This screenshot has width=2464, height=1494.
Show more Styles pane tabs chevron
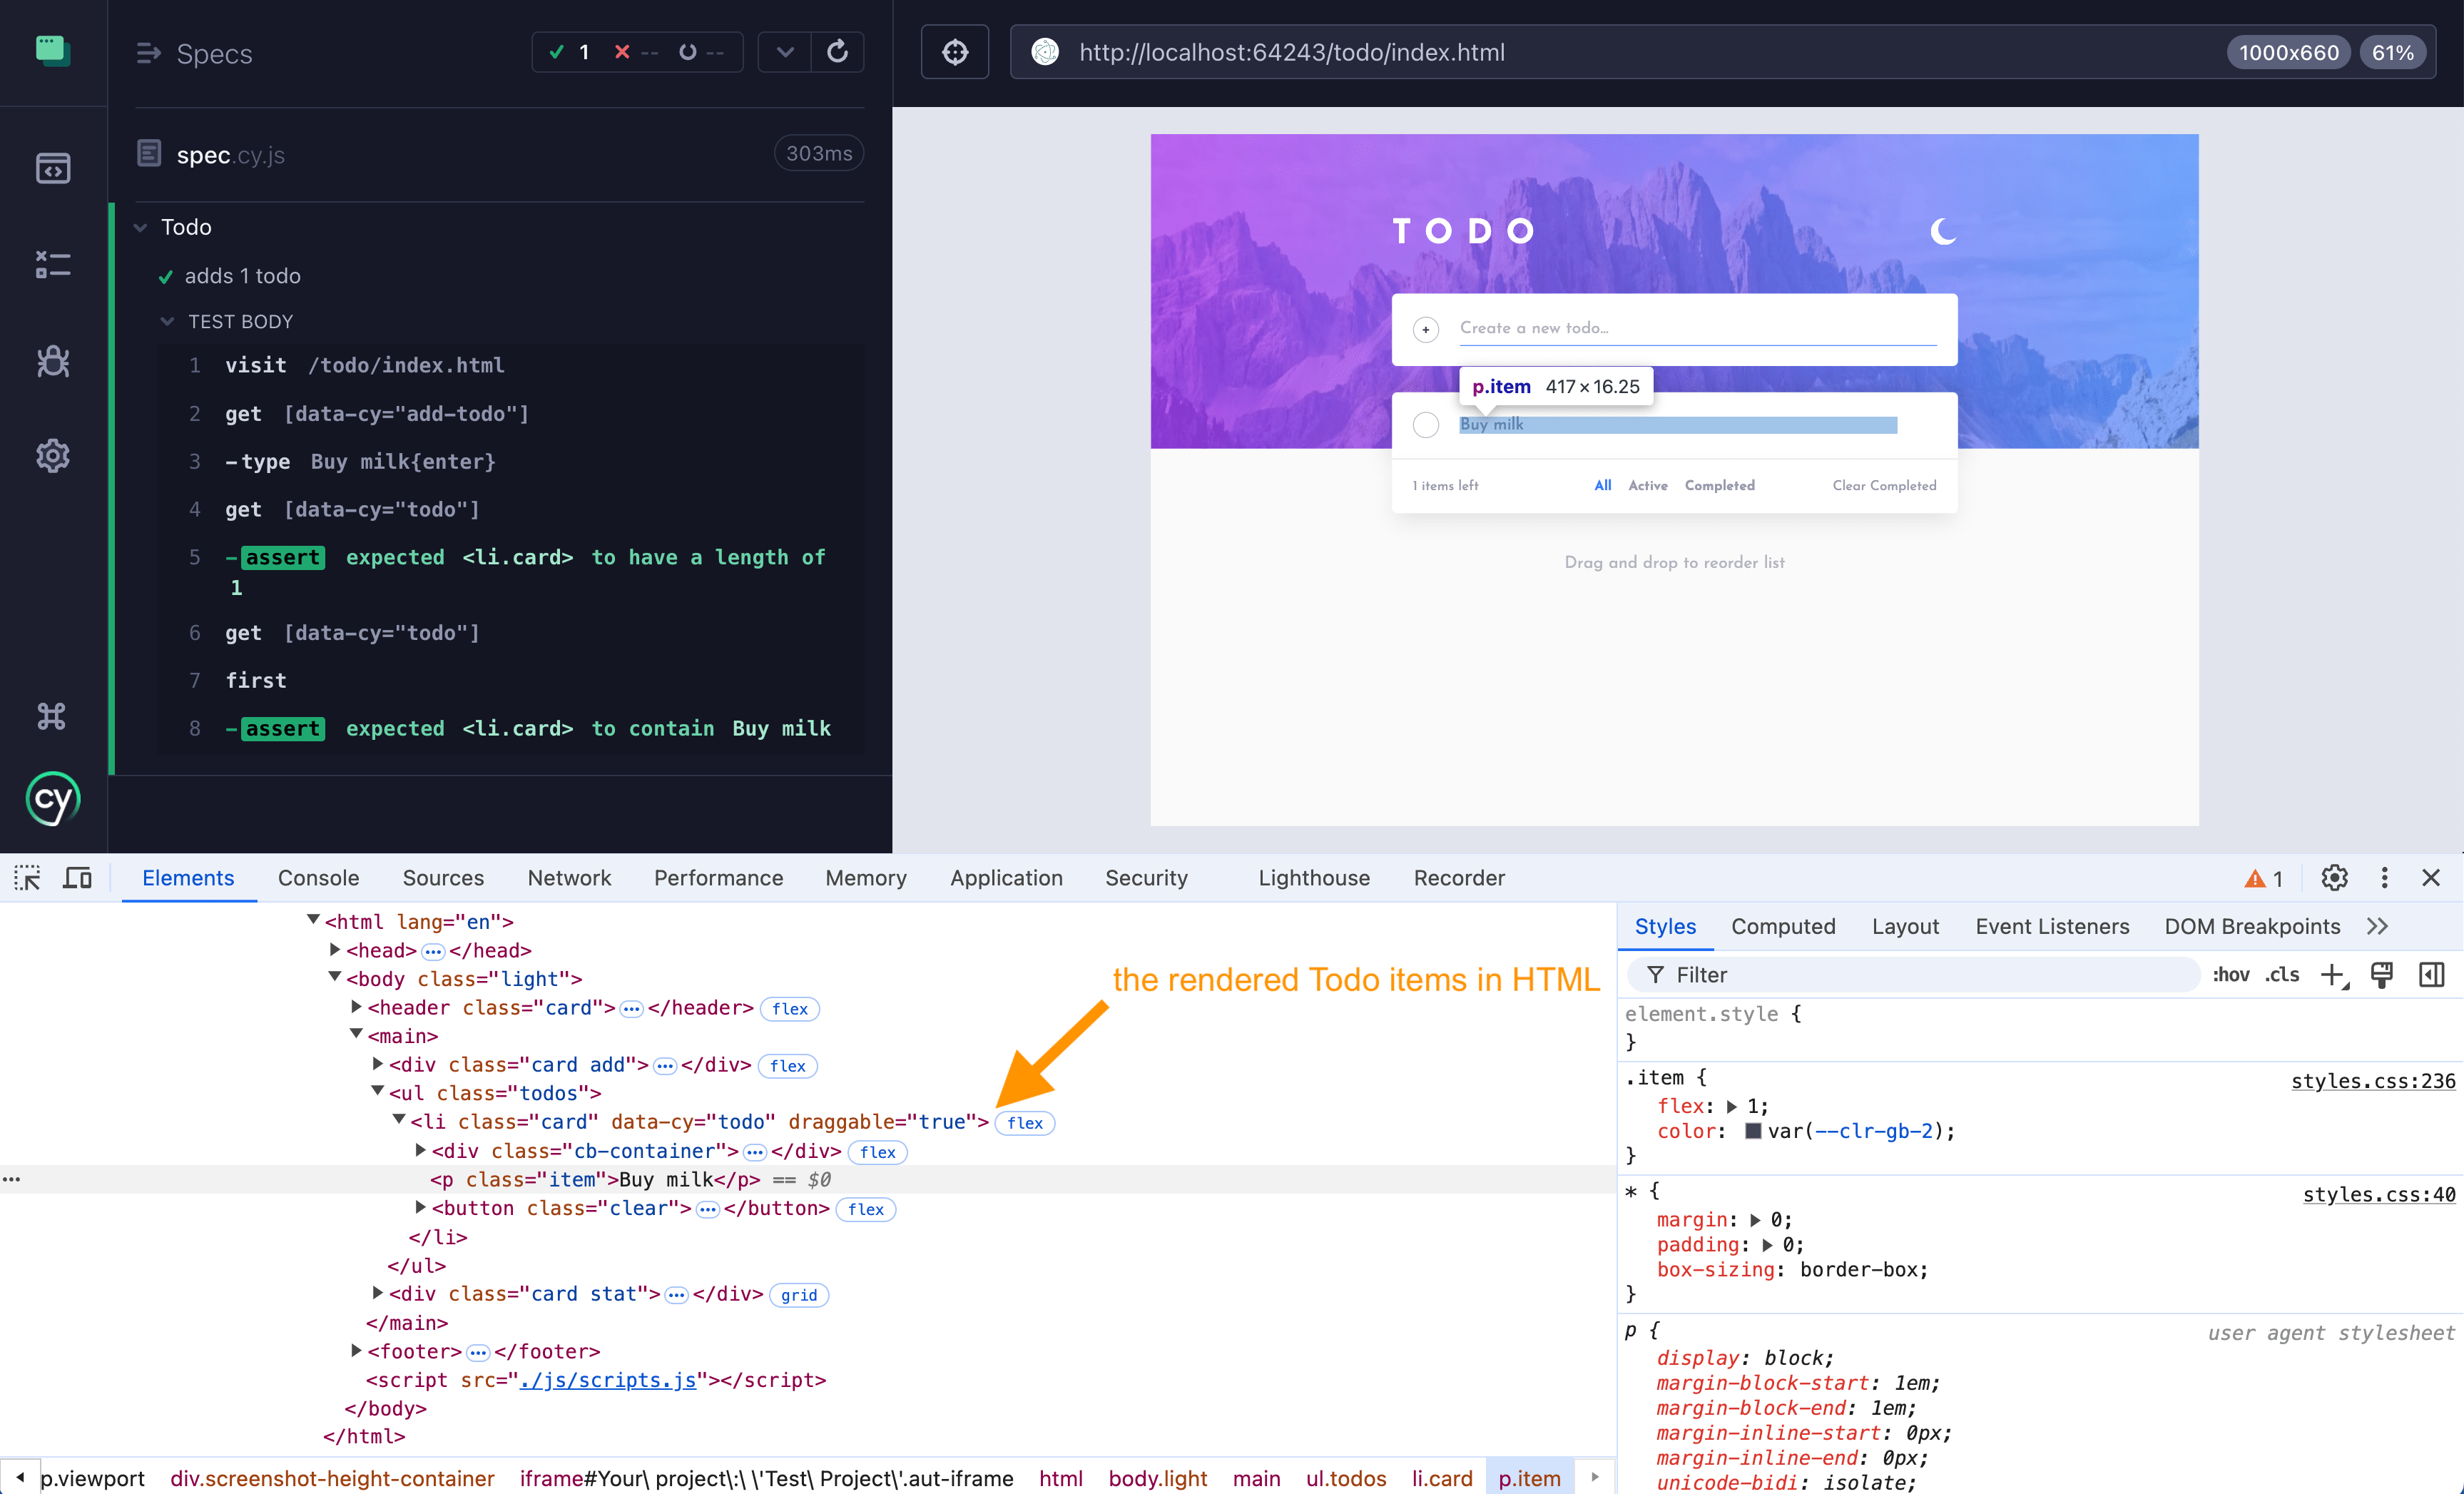(x=2378, y=926)
